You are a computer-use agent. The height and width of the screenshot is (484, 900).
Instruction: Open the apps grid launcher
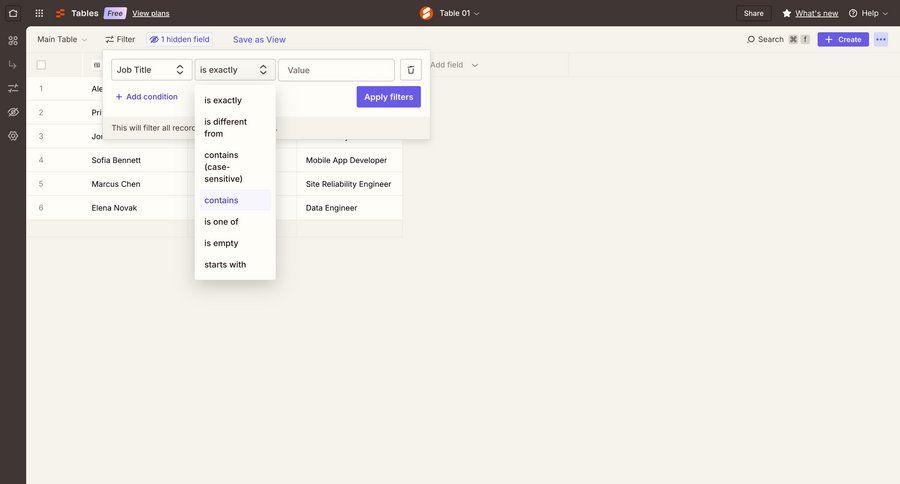click(39, 13)
